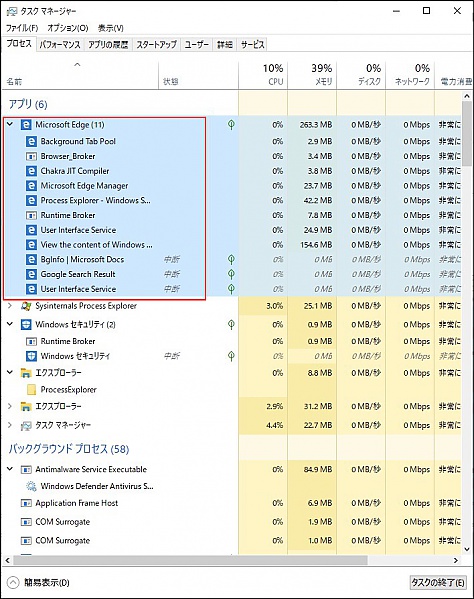Switch to the 詳細 tab
Image resolution: width=474 pixels, height=599 pixels.
225,45
